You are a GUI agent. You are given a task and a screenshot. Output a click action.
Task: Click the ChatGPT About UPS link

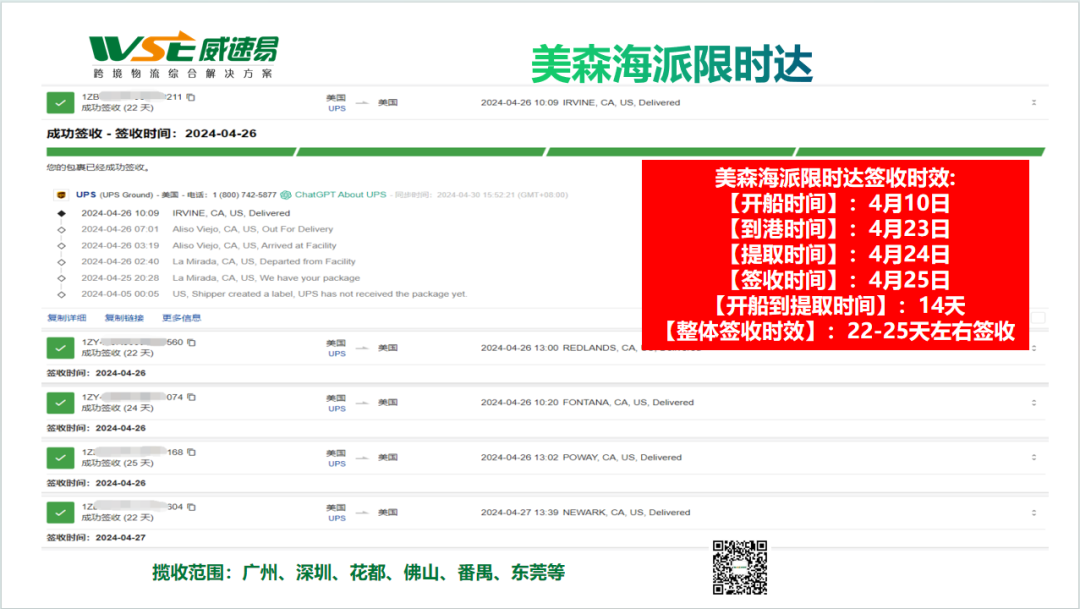coord(340,194)
